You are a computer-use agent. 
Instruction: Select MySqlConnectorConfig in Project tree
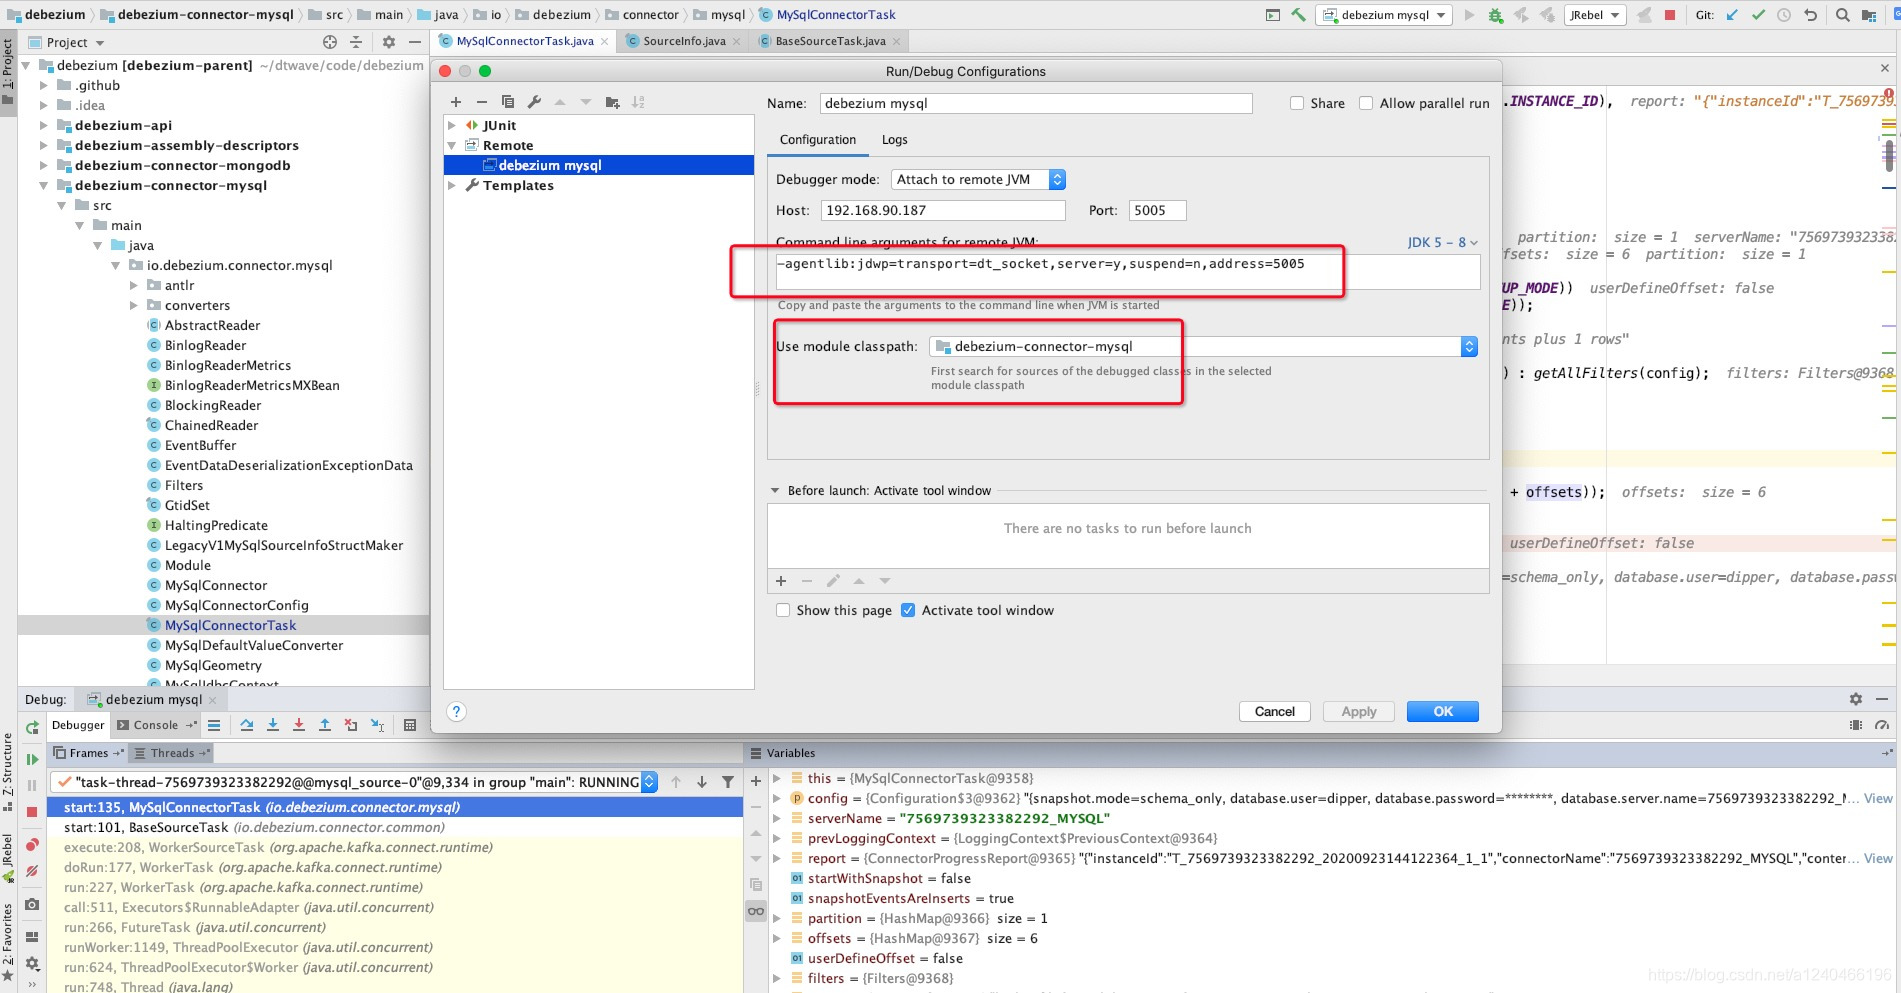[x=237, y=605]
